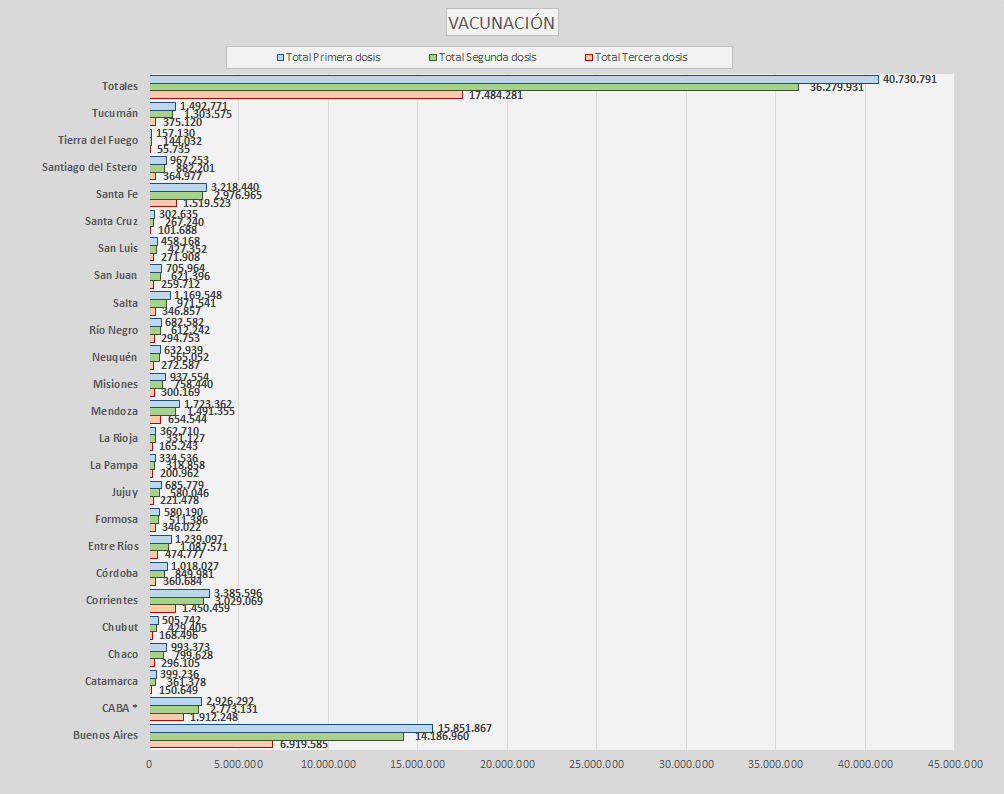The image size is (1004, 794).
Task: Select the Totales third dose red bar
Action: tap(306, 95)
